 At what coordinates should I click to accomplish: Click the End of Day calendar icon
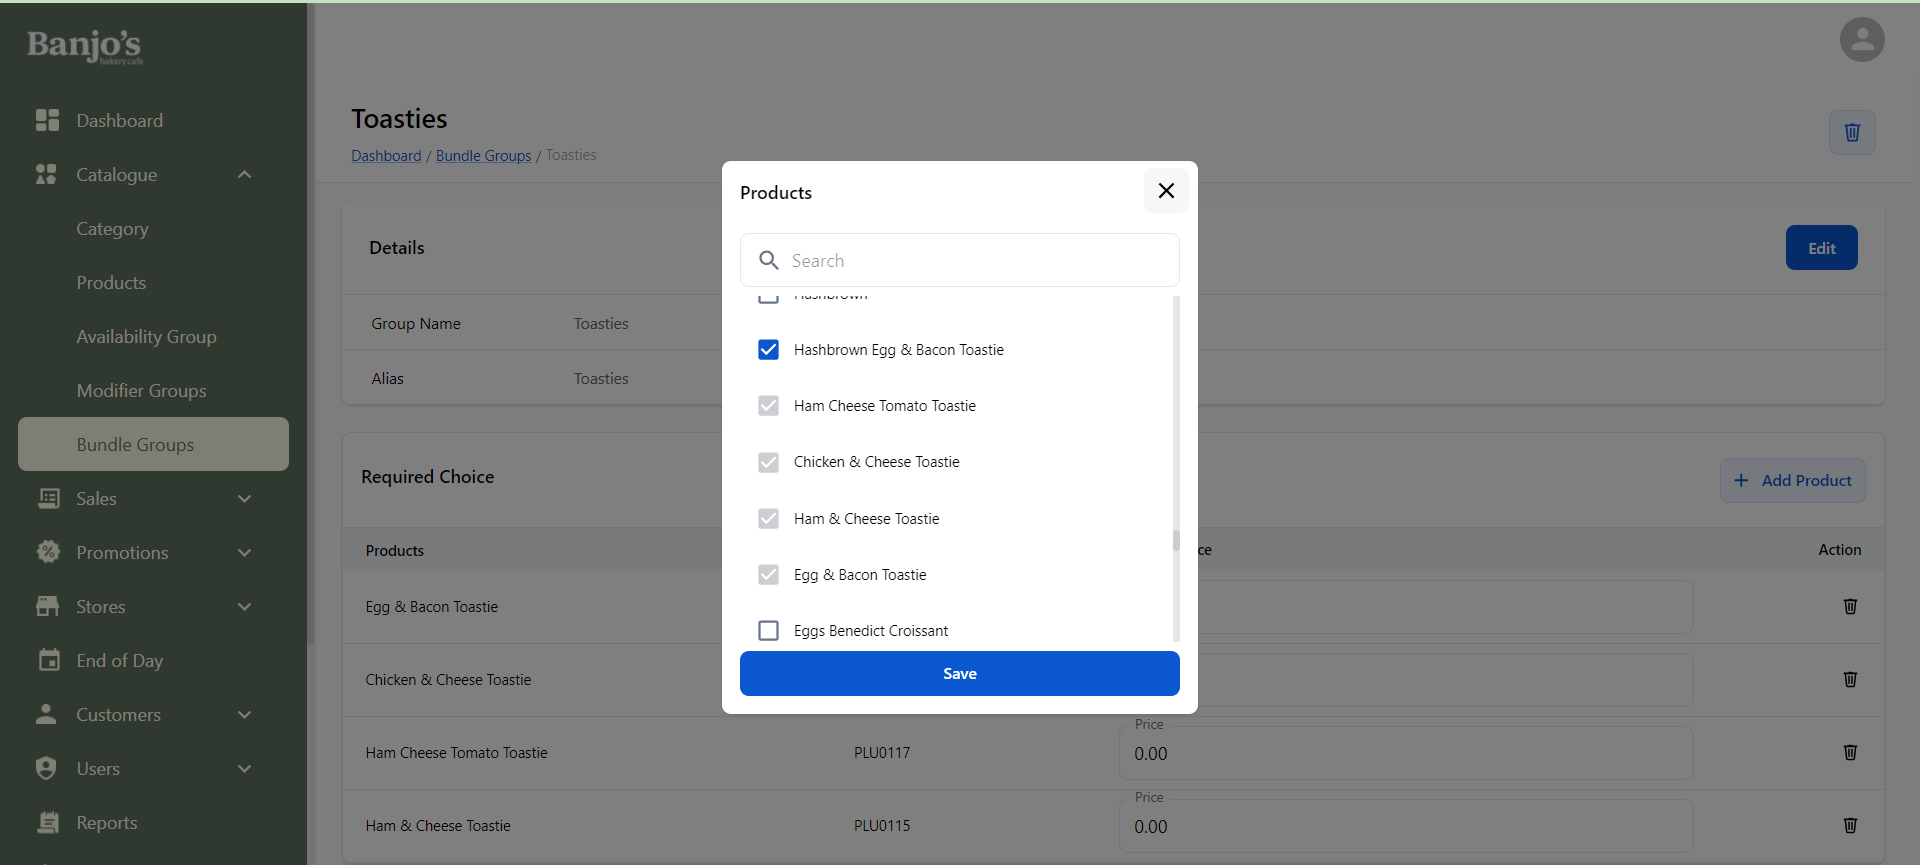click(x=48, y=661)
